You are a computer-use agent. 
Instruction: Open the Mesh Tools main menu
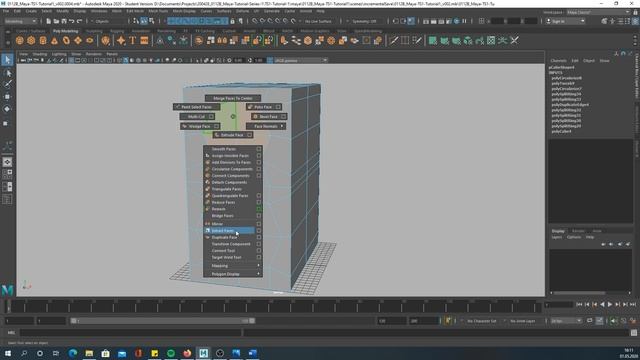click(x=158, y=11)
